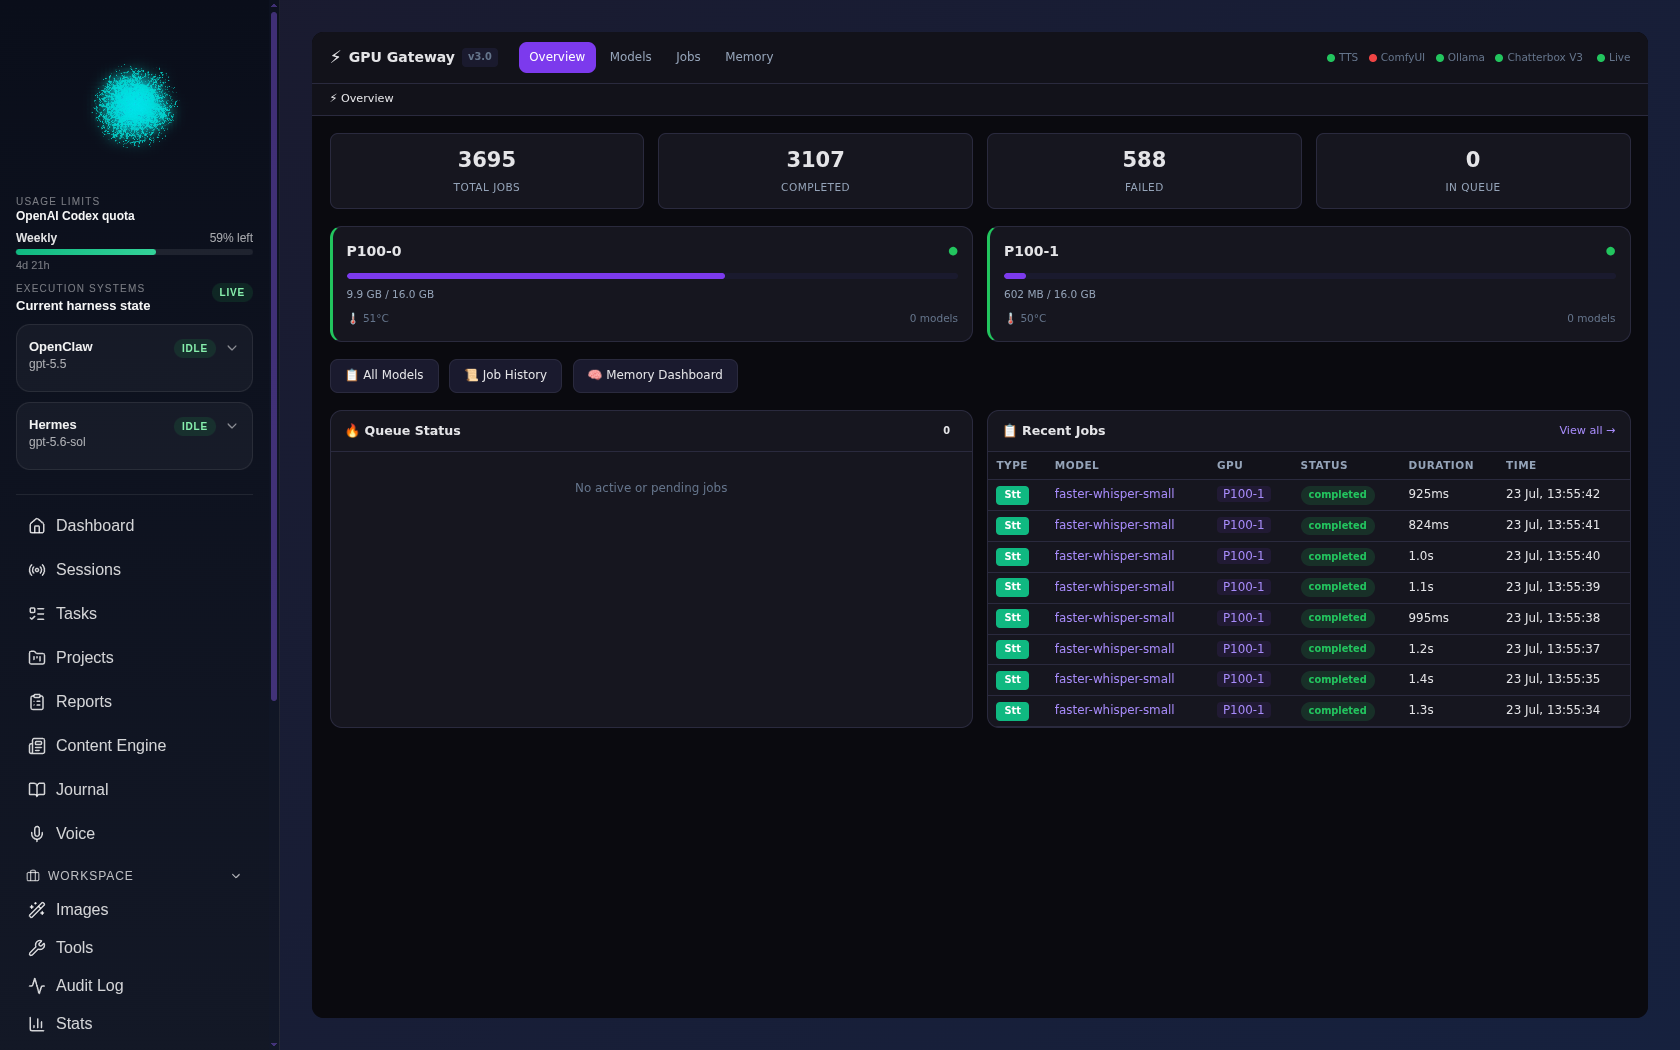The width and height of the screenshot is (1680, 1050).
Task: Click the Sessions broadcast icon
Action: click(37, 570)
